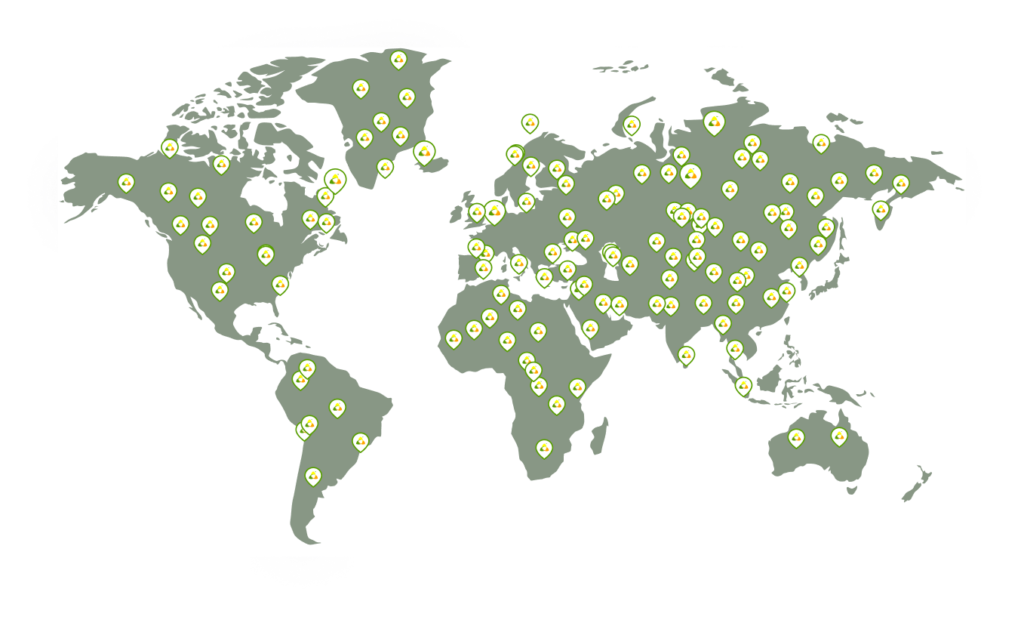This screenshot has height=626, width=1024.
Task: Click the pin on Brazil's eastern coast
Action: pos(361,441)
